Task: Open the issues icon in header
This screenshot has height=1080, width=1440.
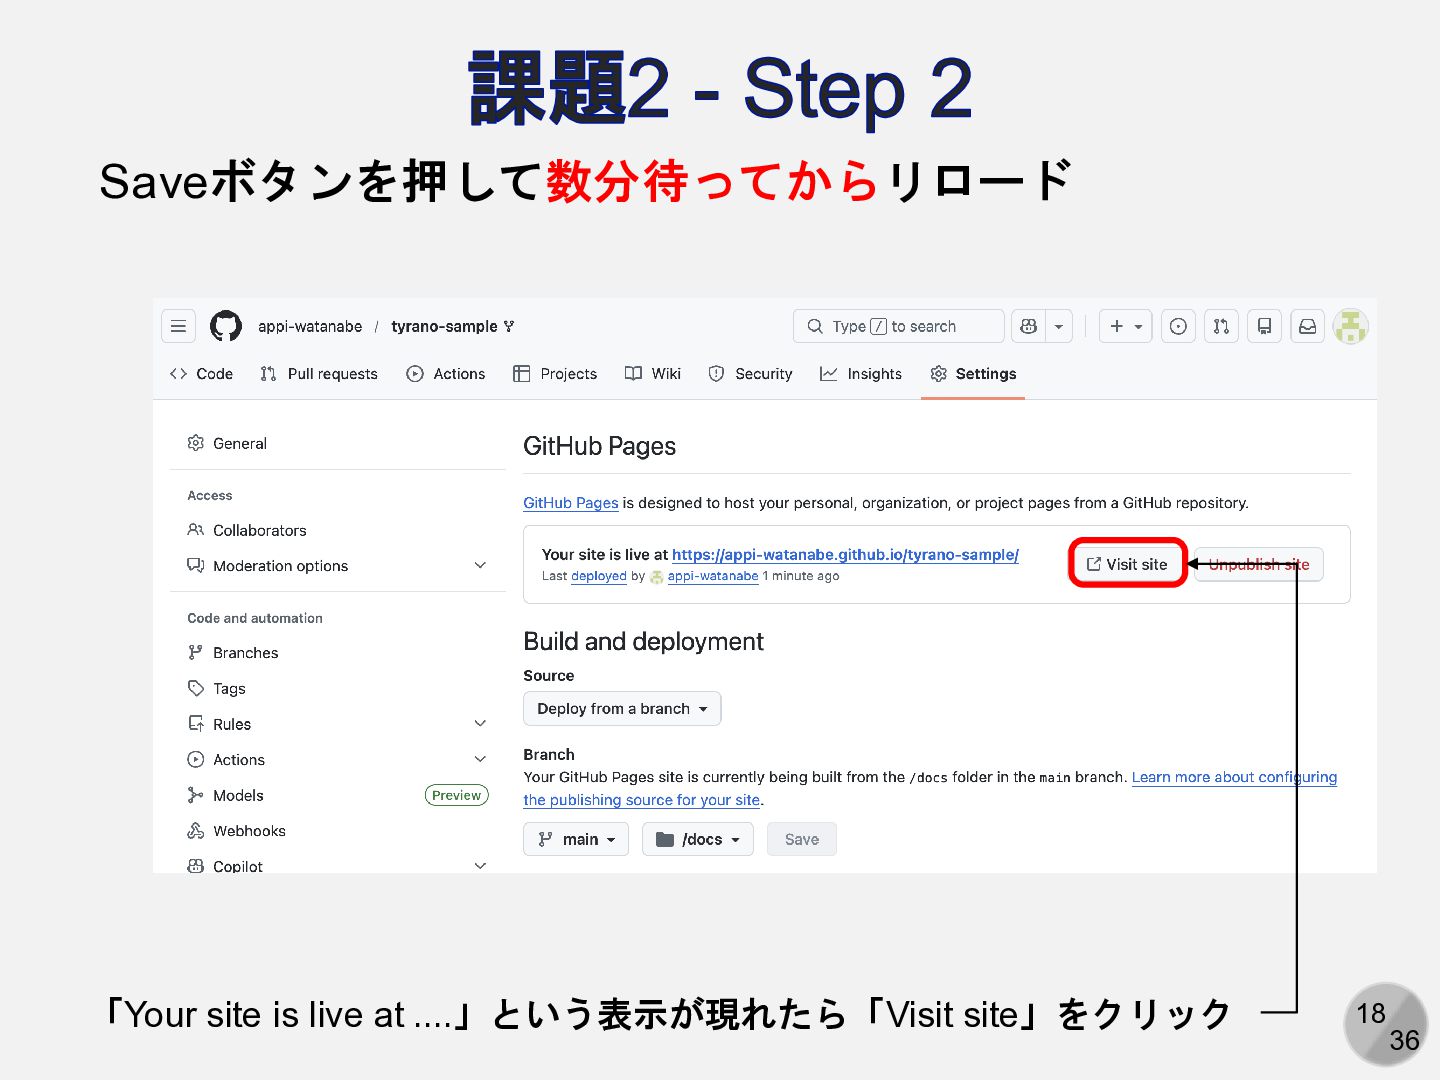Action: 1178,326
